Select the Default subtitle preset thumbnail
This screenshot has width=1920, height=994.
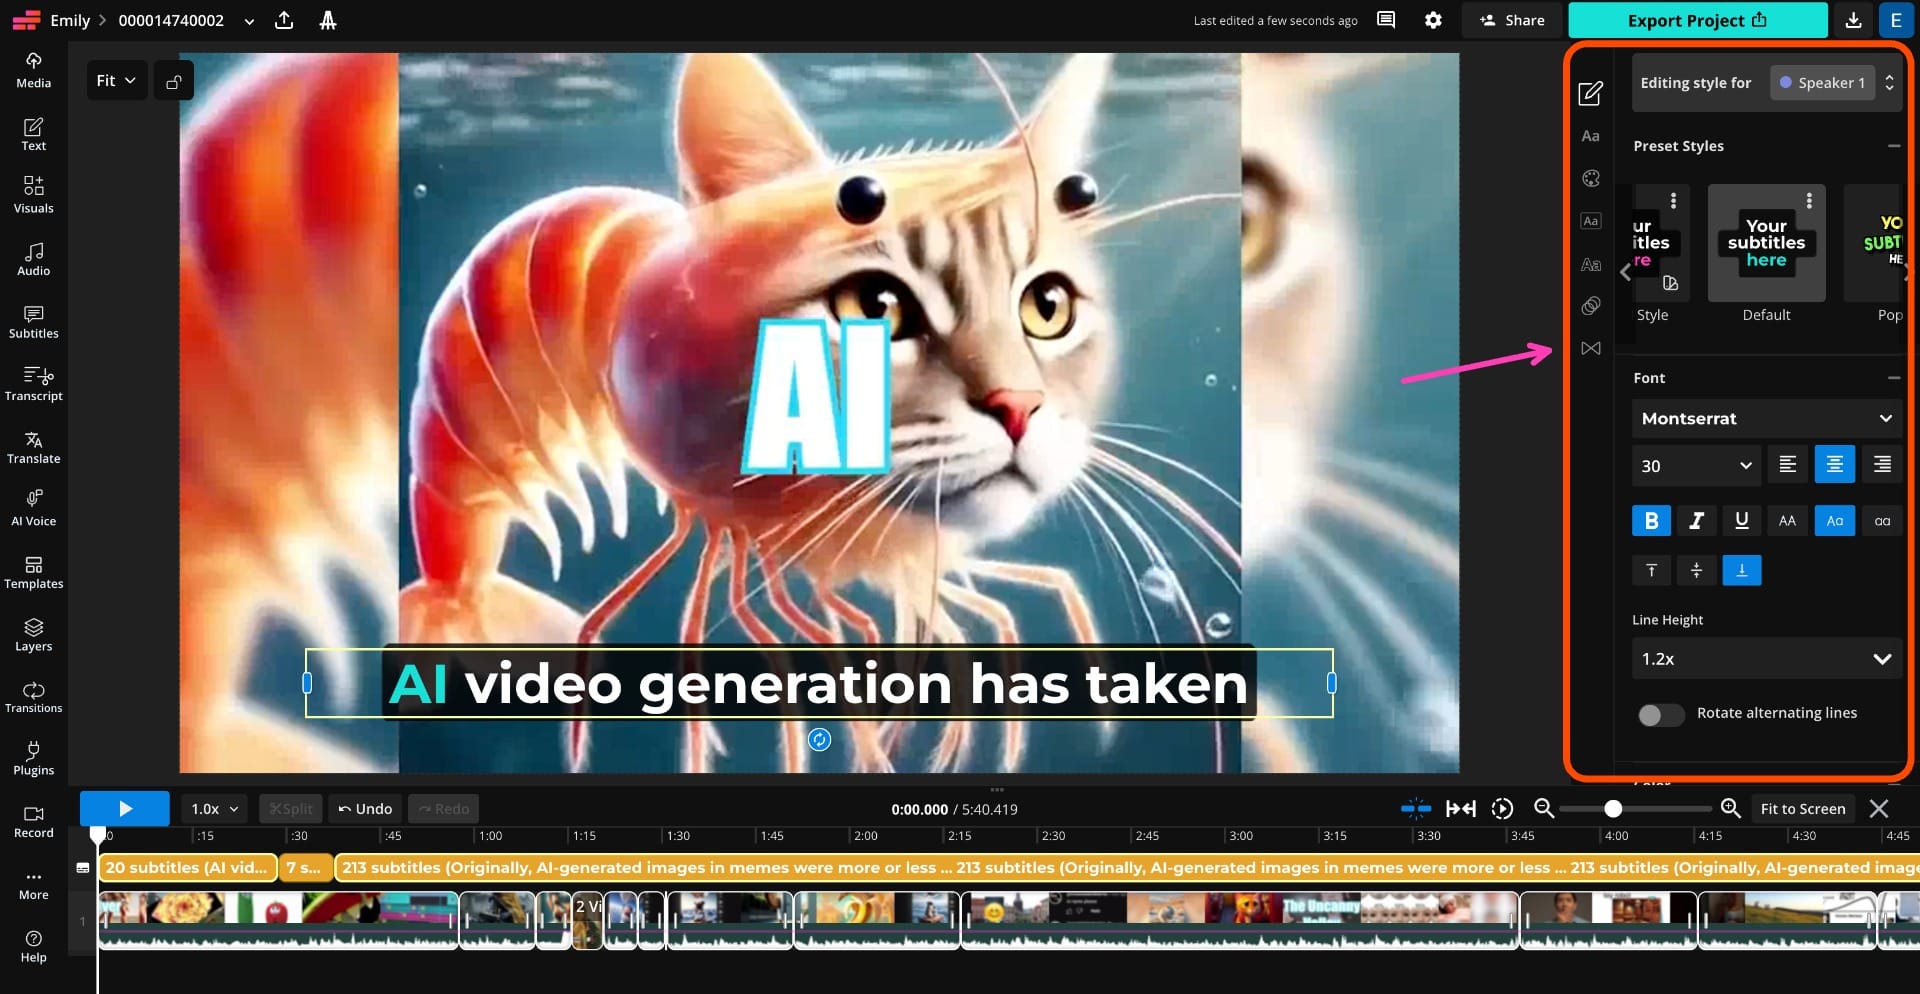coord(1766,242)
